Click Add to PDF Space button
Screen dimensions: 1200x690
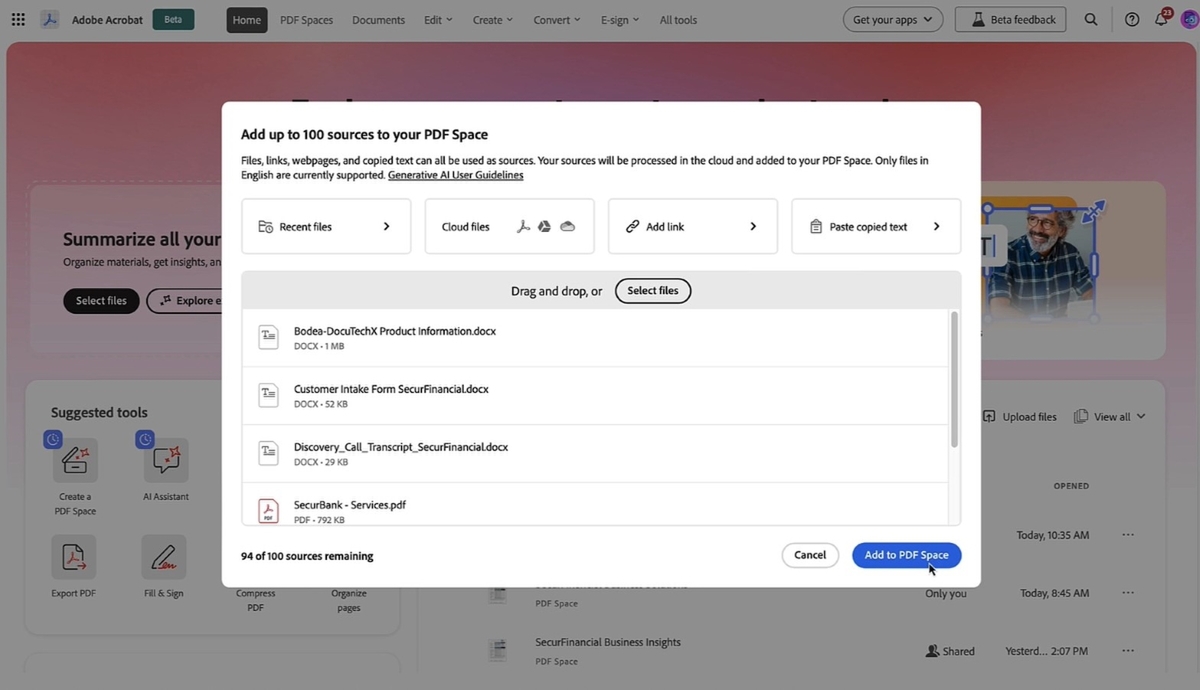907,555
